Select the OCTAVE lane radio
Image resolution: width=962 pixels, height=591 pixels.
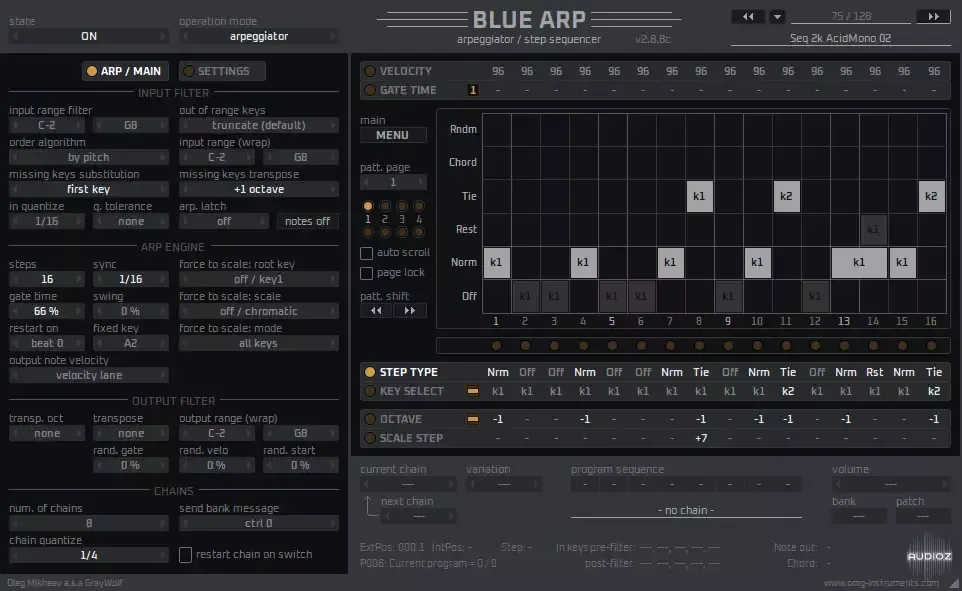point(370,419)
